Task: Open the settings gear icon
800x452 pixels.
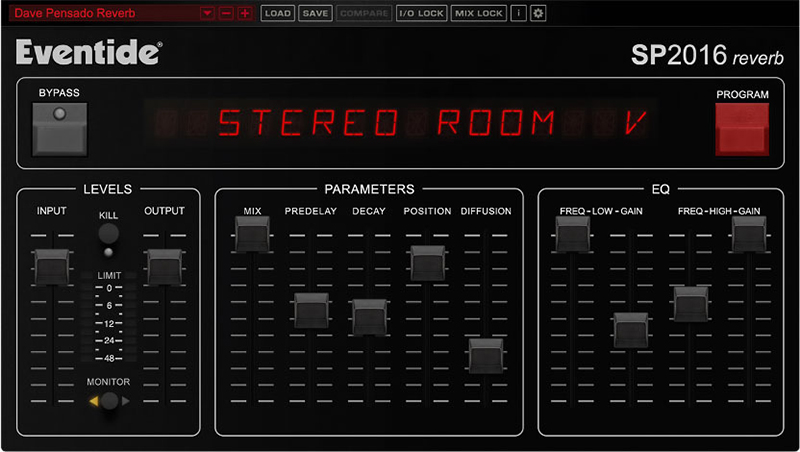Action: click(538, 13)
